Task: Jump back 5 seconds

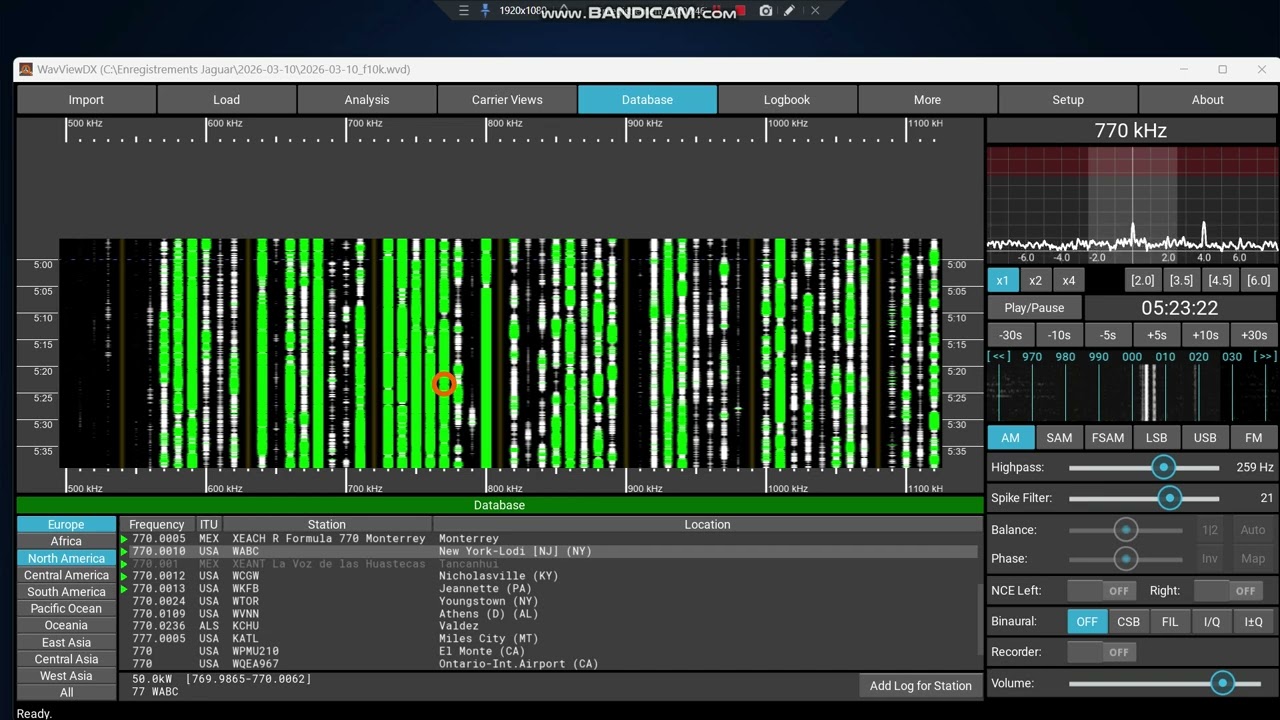Action: 1108,335
